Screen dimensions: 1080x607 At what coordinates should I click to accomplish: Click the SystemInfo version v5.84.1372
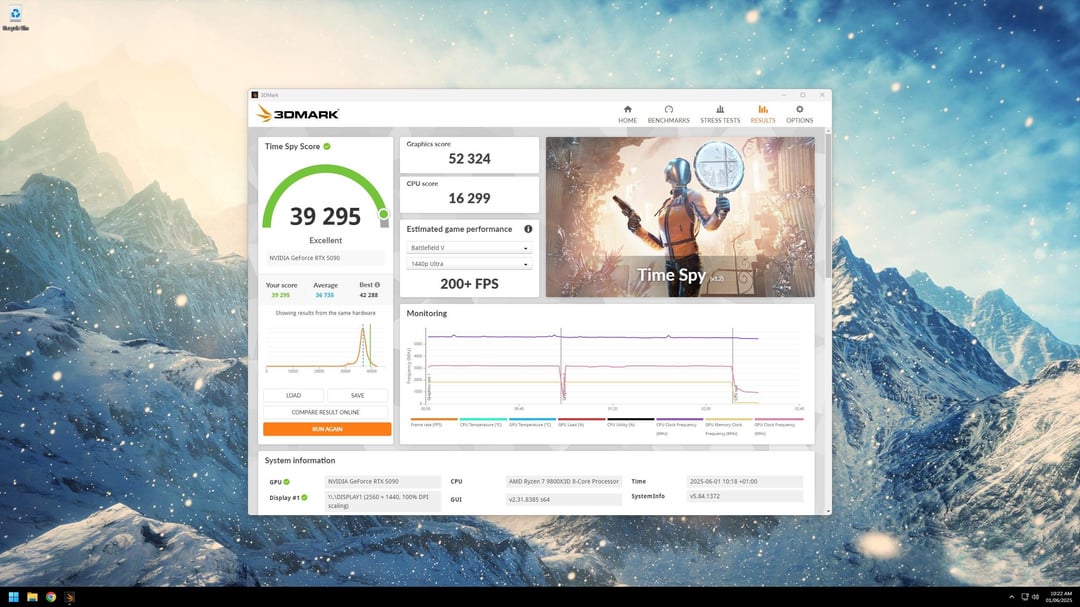pos(745,496)
